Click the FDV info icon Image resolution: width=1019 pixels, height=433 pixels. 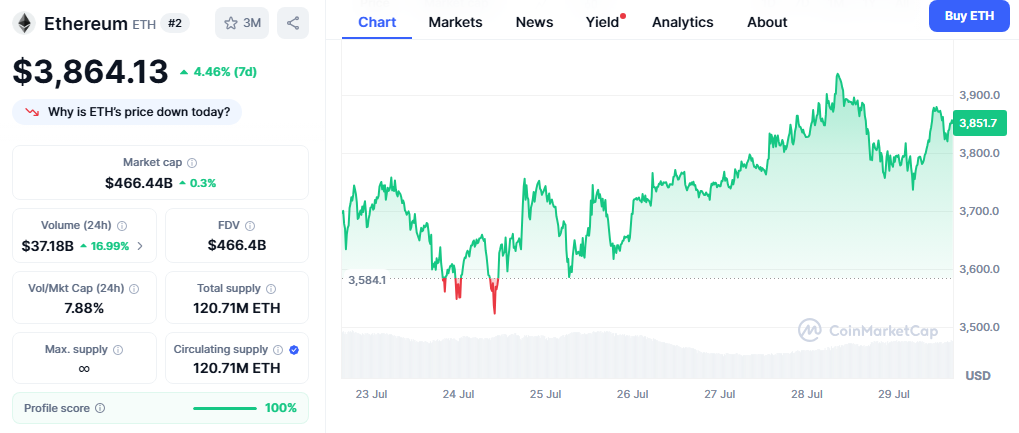(250, 226)
